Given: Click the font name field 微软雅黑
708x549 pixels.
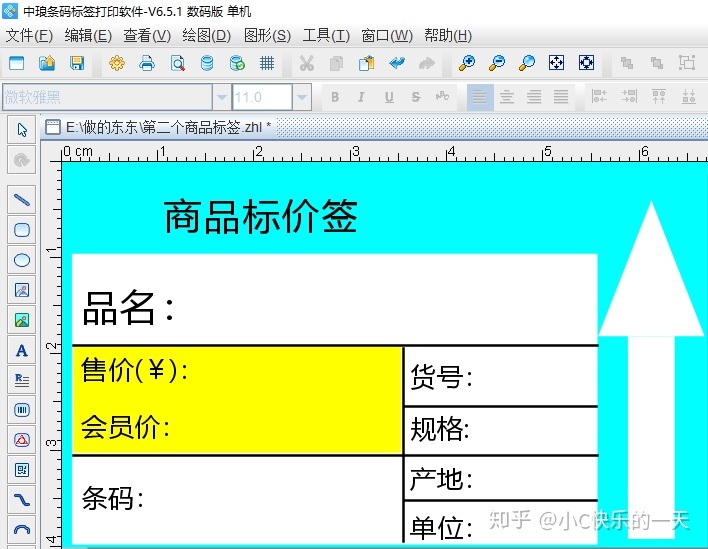Looking at the screenshot, I should [107, 97].
